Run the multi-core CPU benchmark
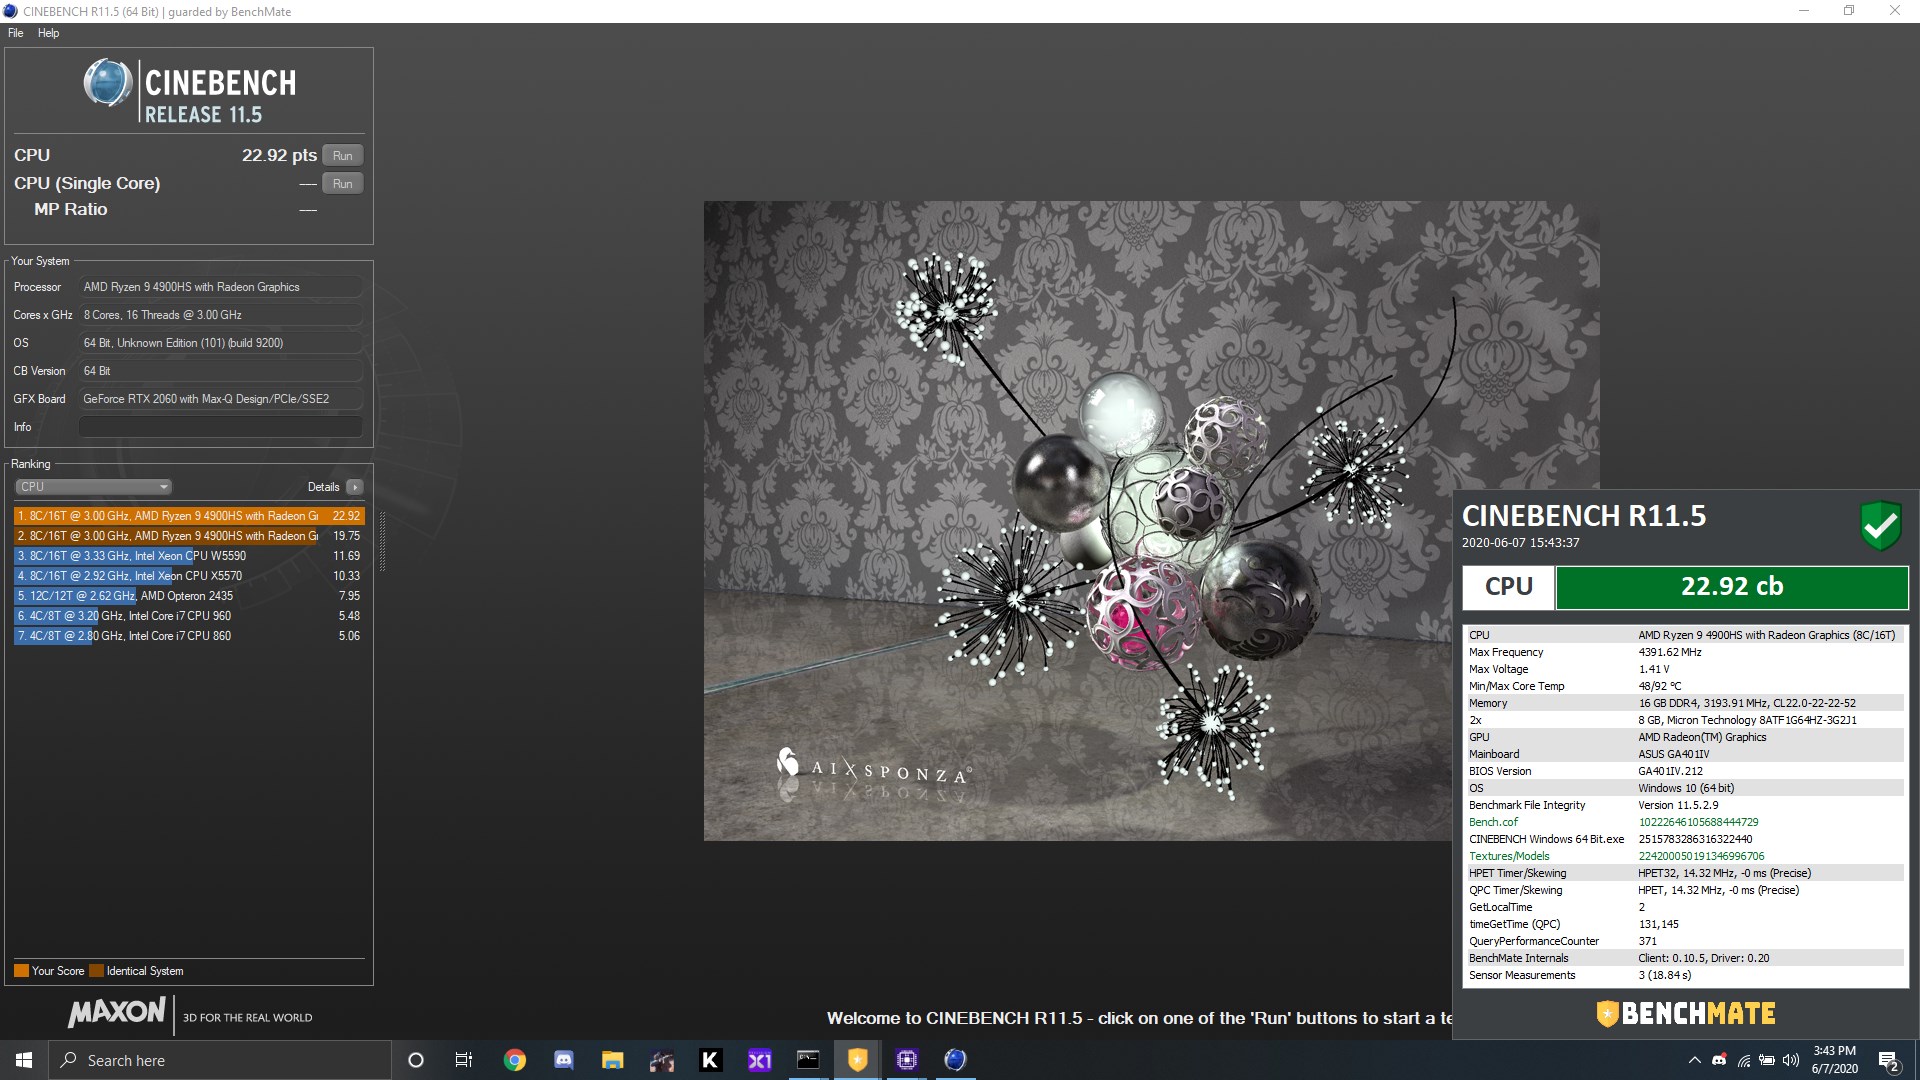 [342, 155]
